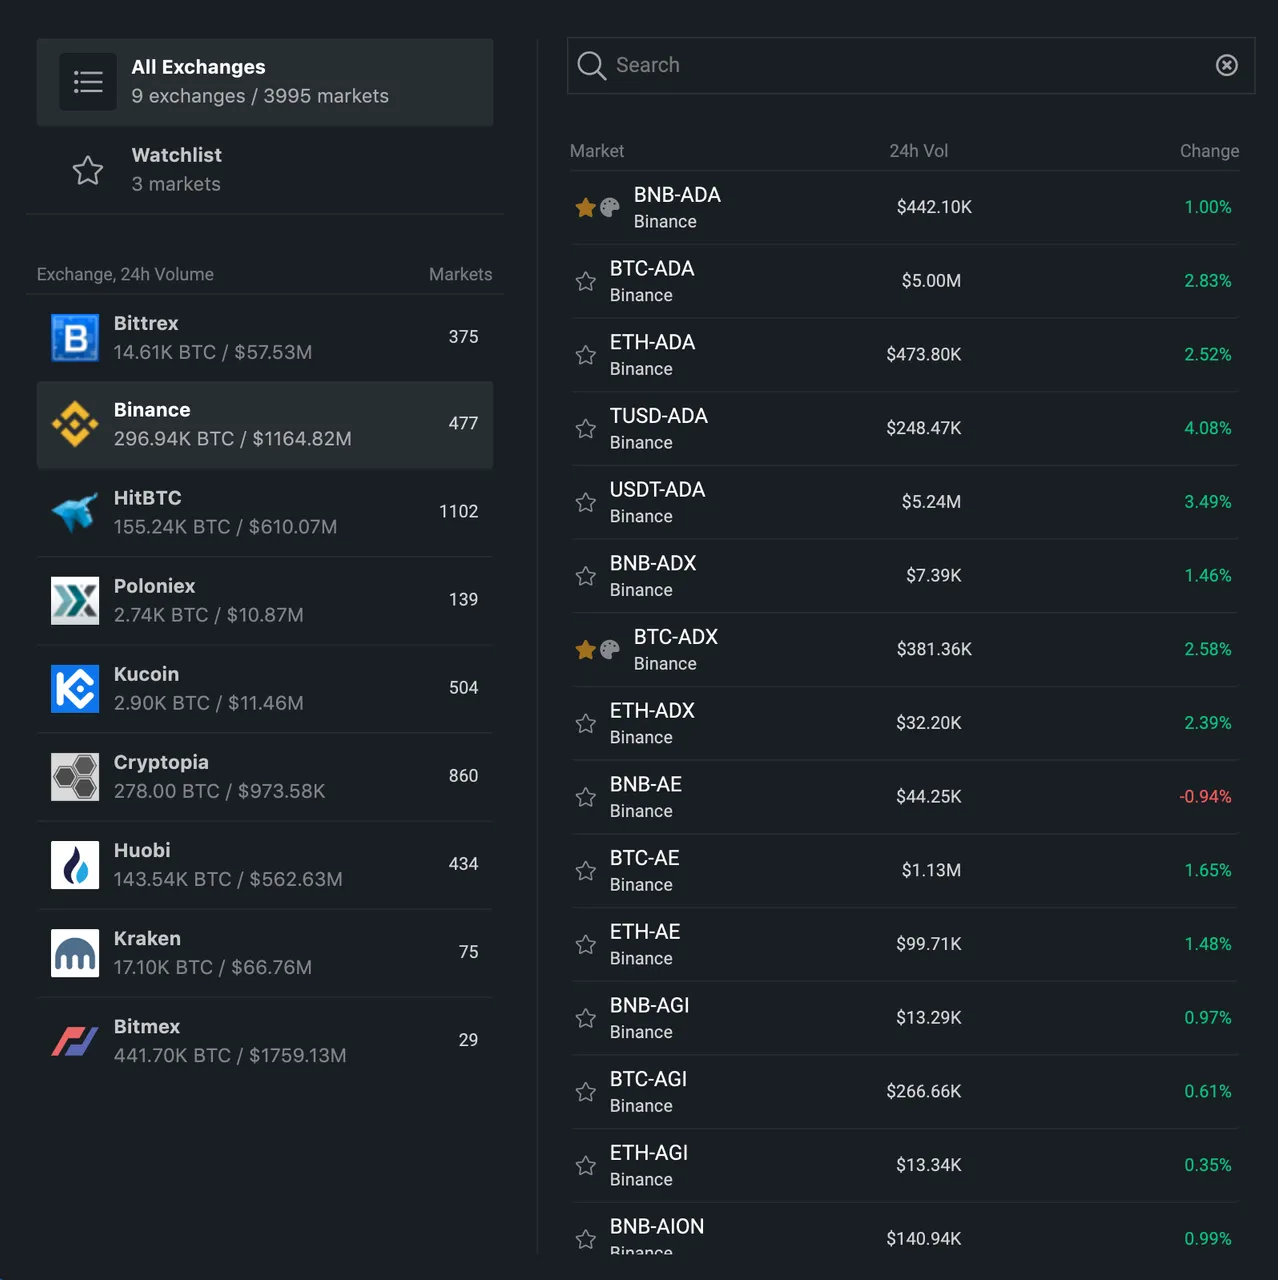Open the ETH-ADX market name
This screenshot has width=1278, height=1280.
pyautogui.click(x=652, y=711)
